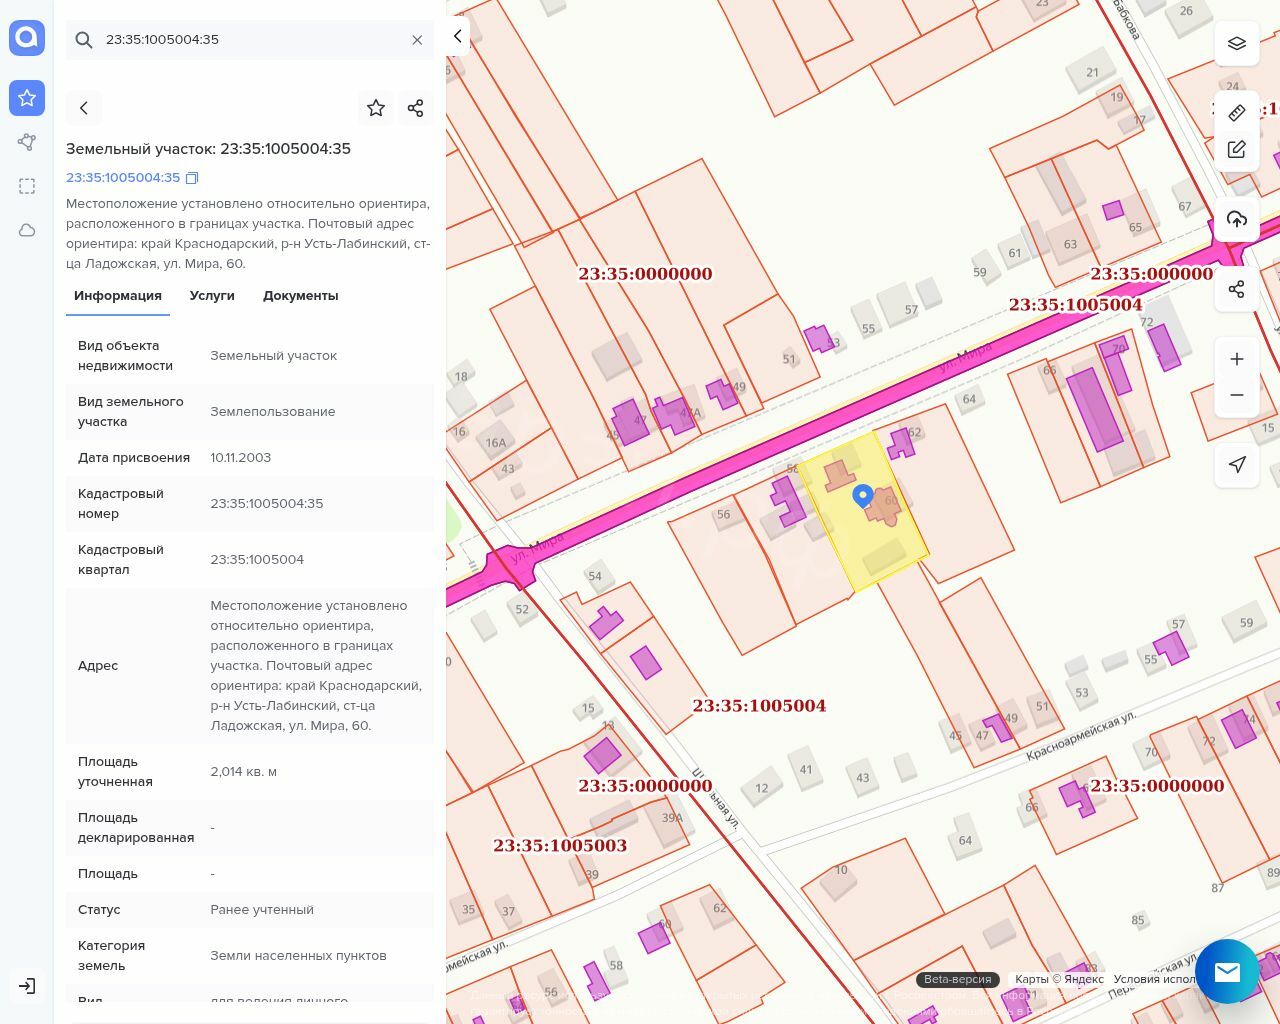Click the draw/edit tool on map
This screenshot has width=1280, height=1024.
click(x=1237, y=149)
